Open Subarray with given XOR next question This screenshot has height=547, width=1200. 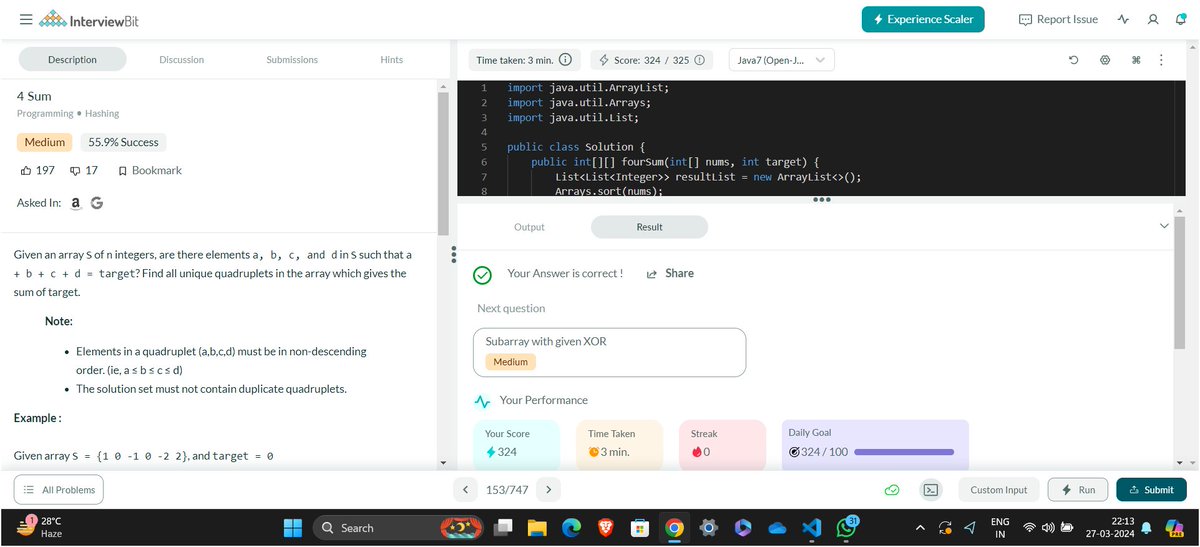[611, 352]
